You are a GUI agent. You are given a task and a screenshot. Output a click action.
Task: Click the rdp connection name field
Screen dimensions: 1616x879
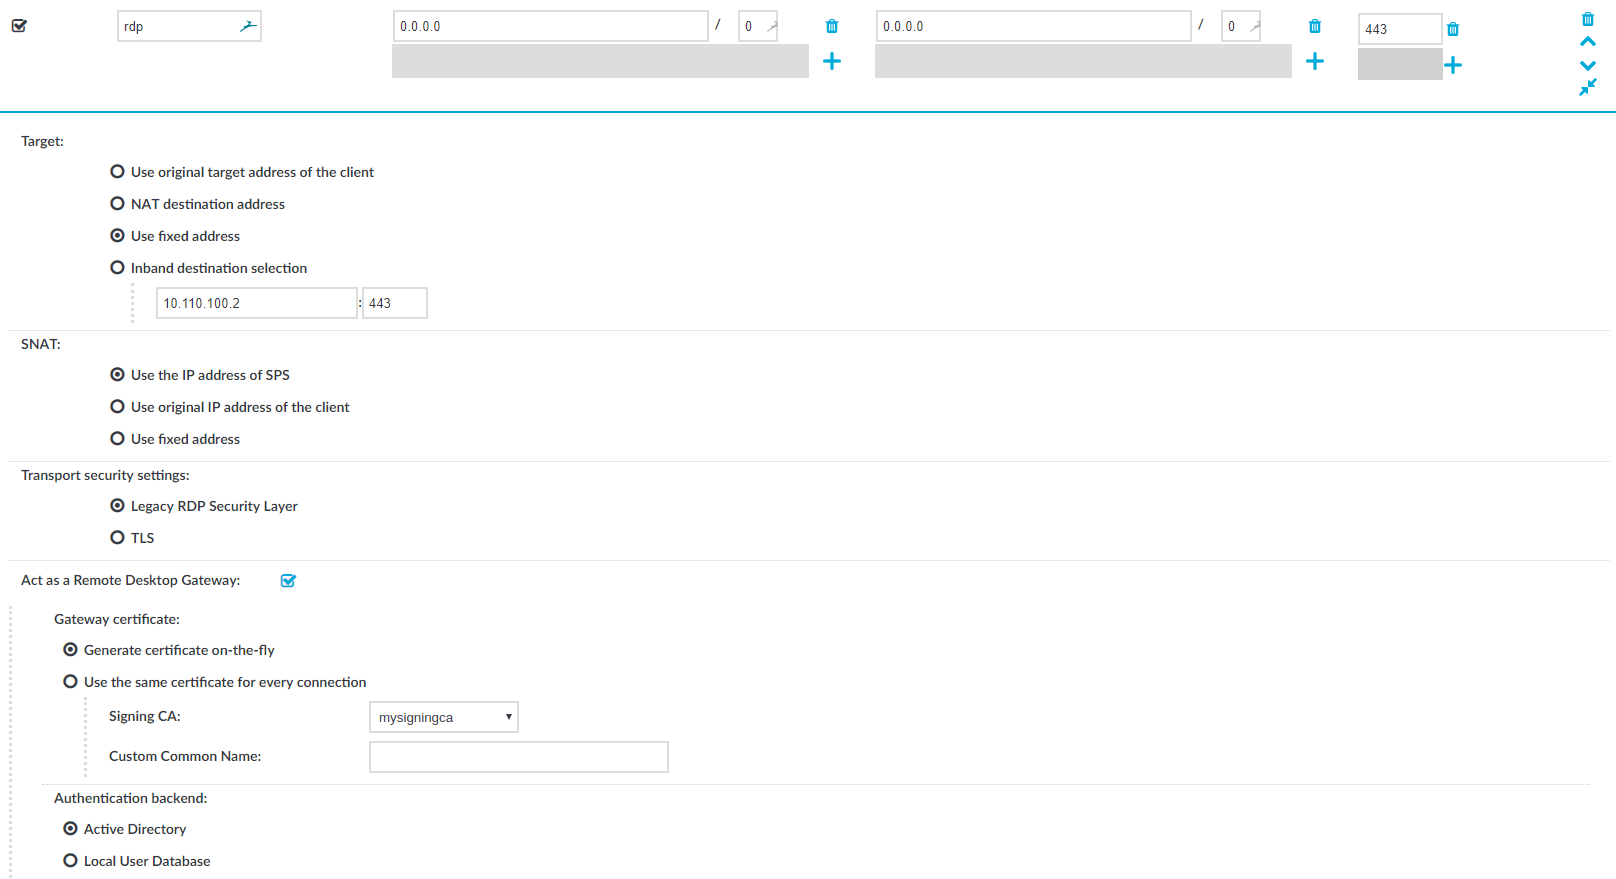coord(189,26)
